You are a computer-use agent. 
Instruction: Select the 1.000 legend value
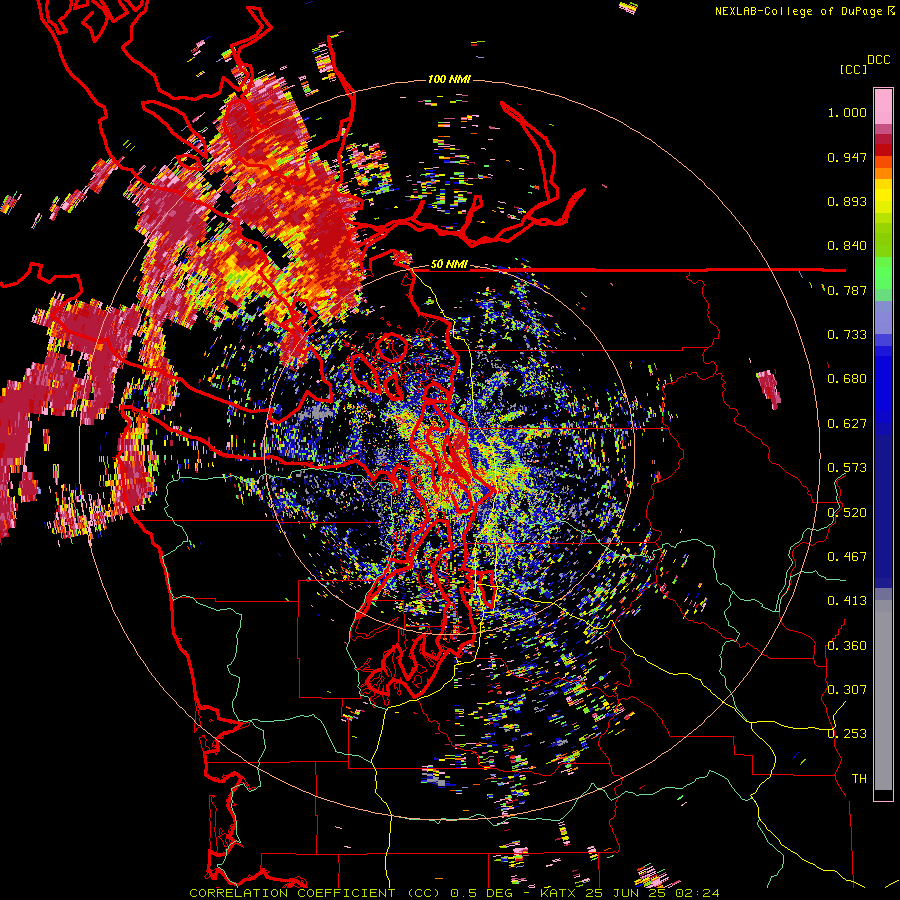(x=847, y=112)
